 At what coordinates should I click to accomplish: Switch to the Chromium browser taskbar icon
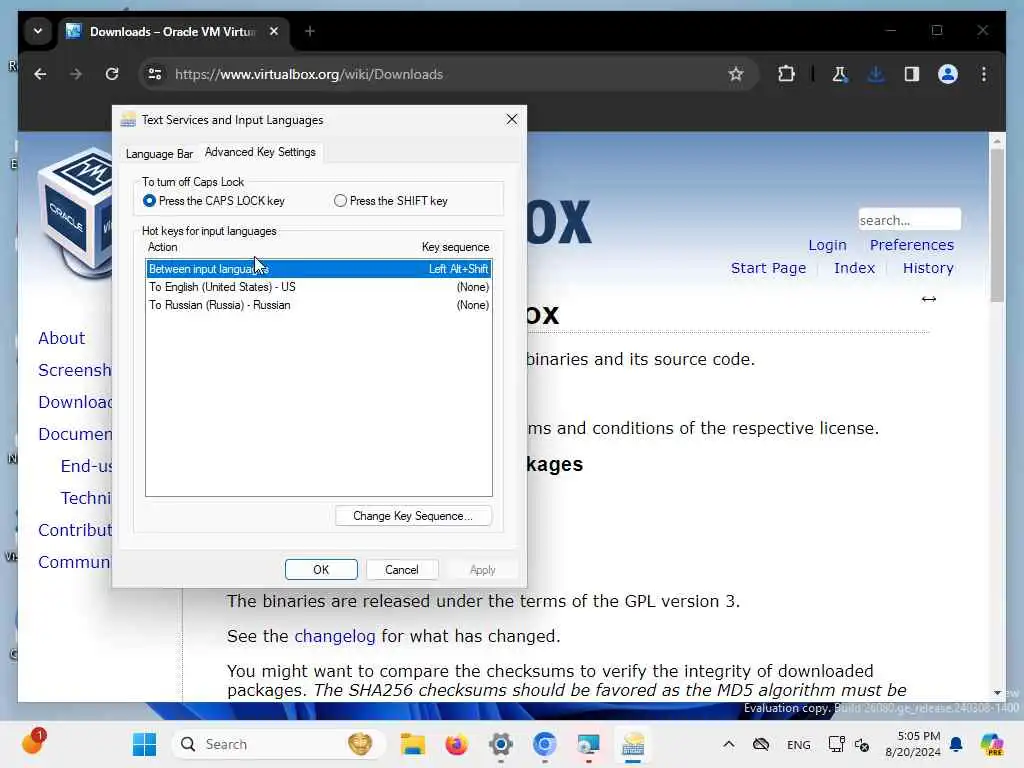(x=545, y=744)
